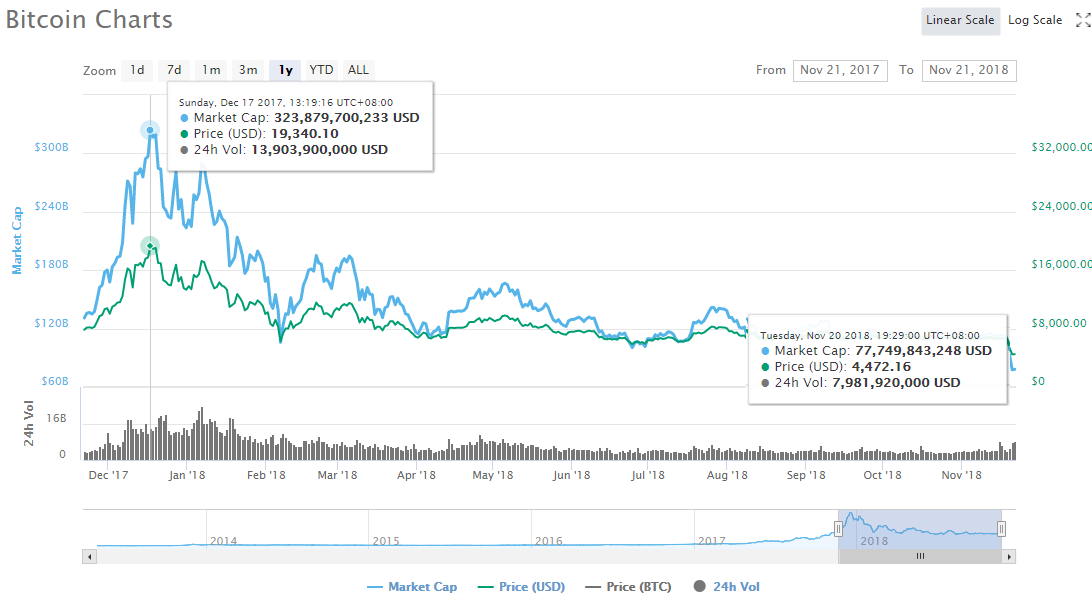Click Market Cap peak point marker

coord(150,130)
